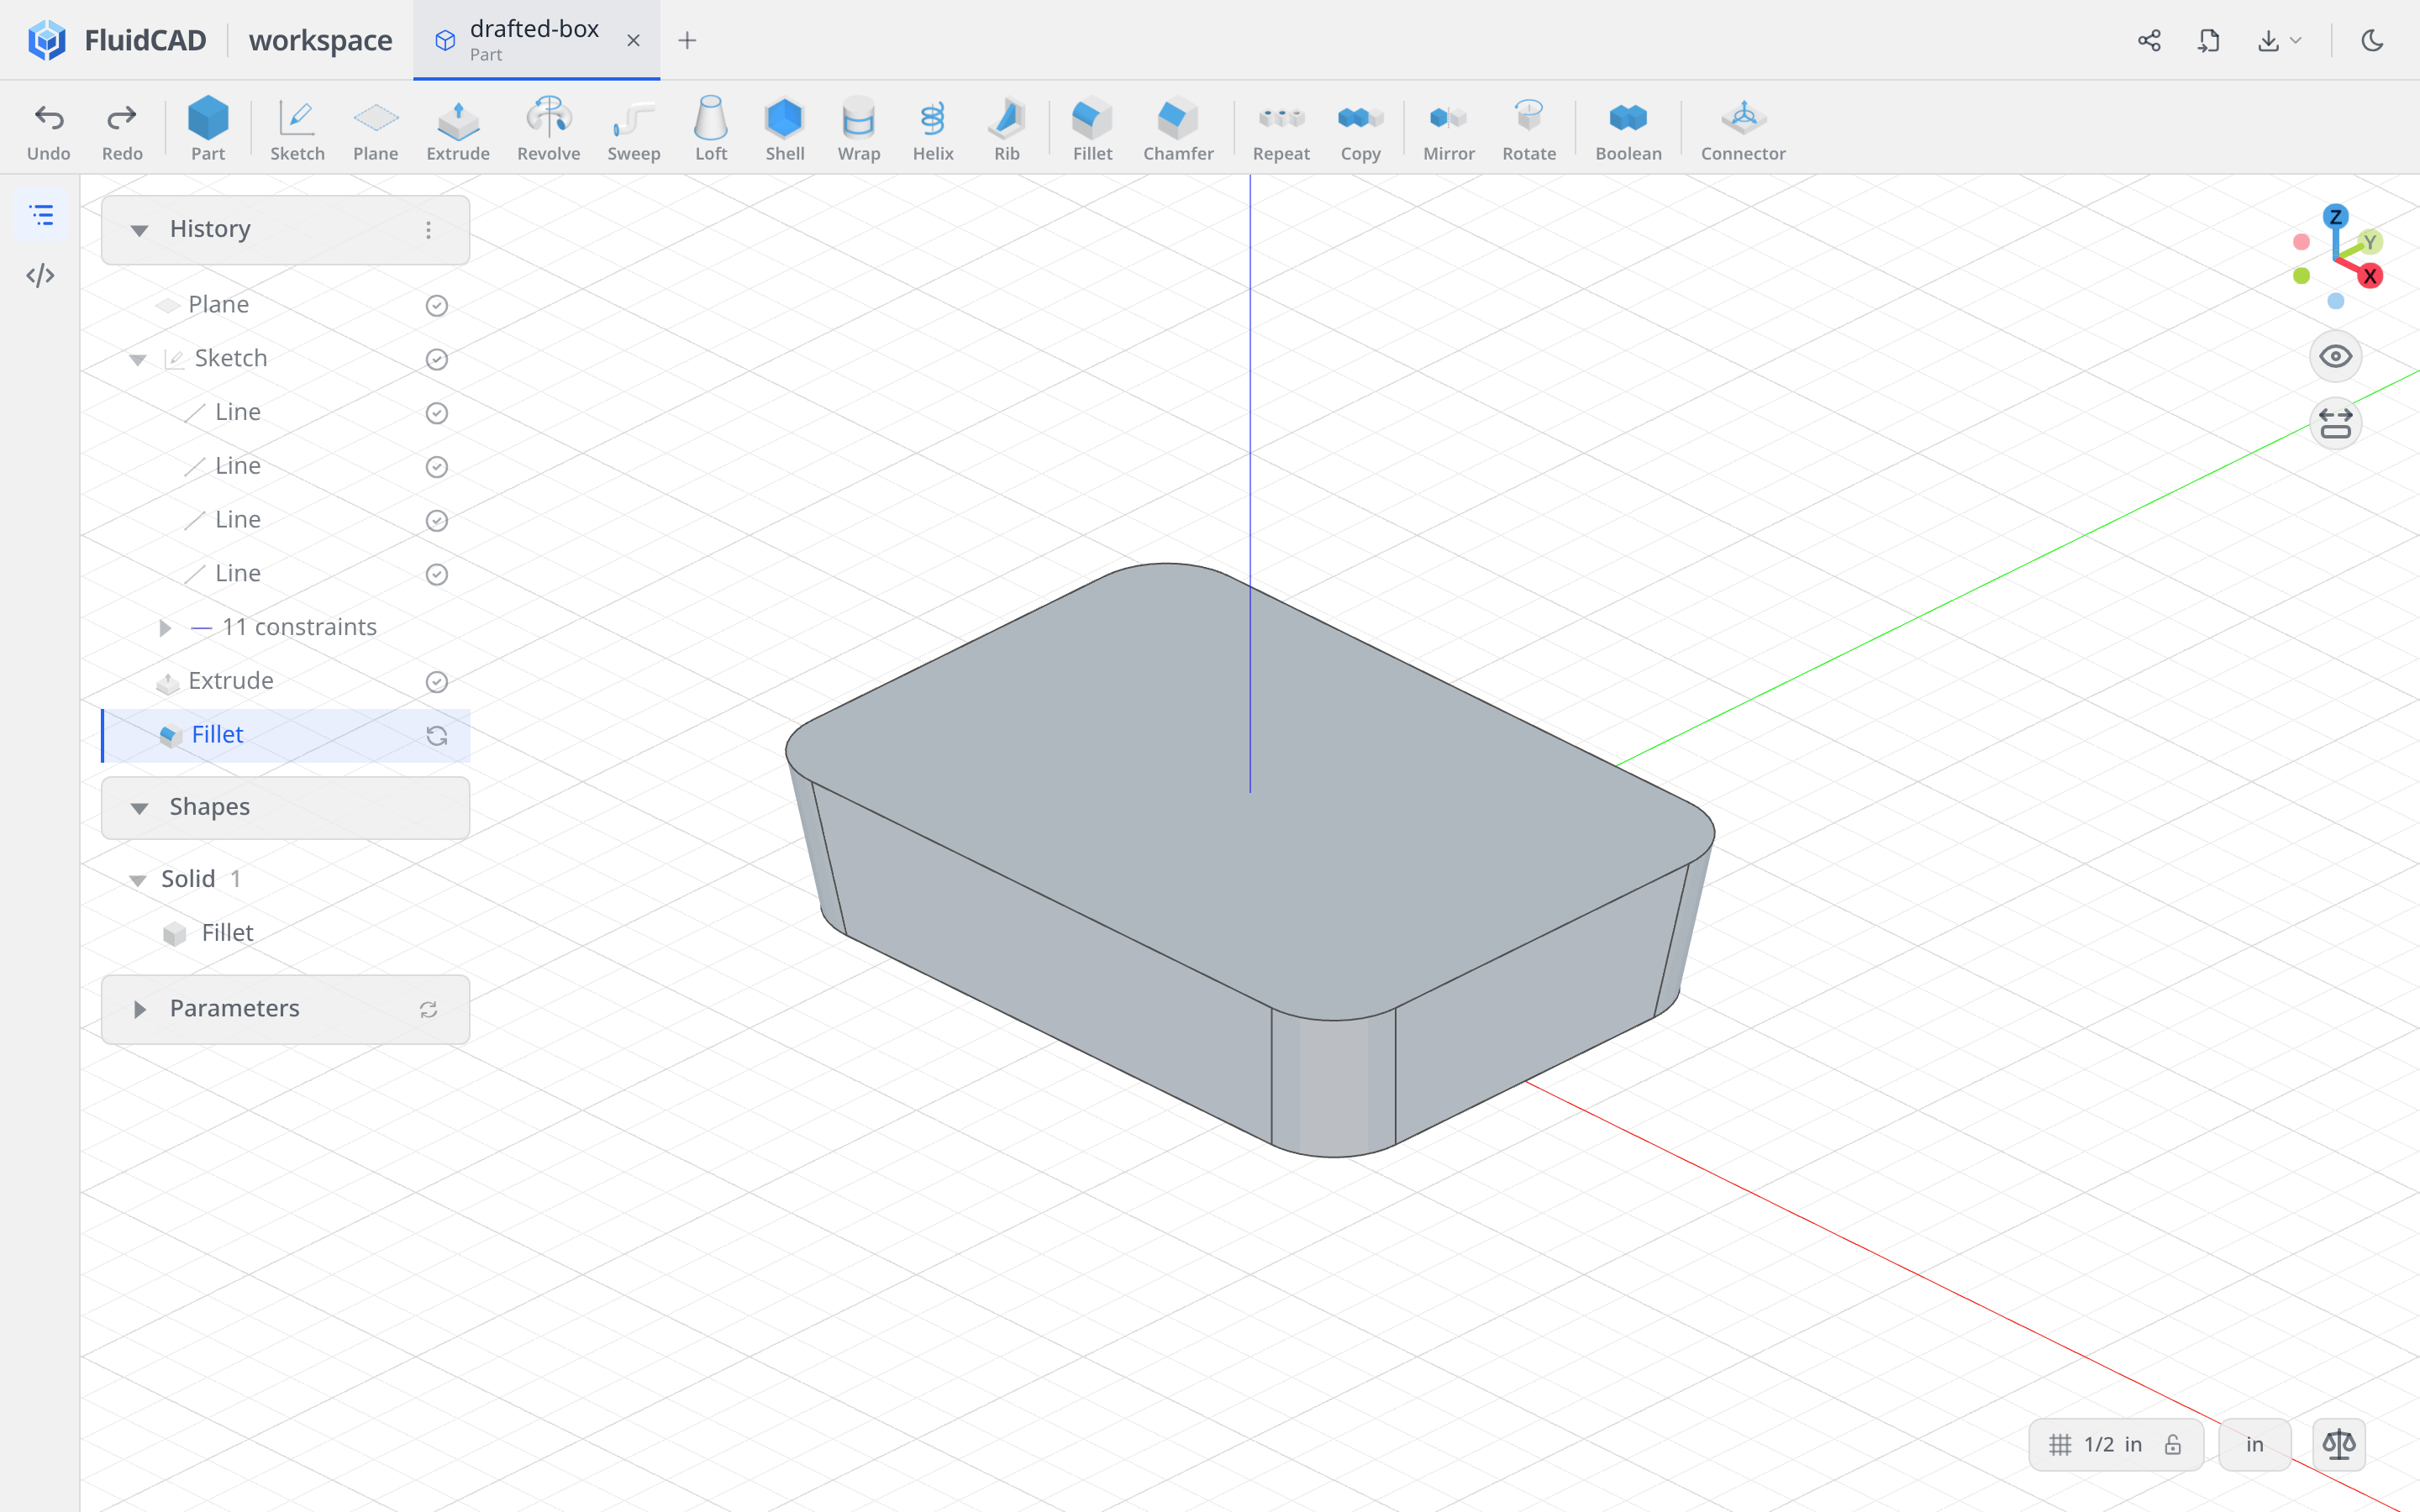Viewport: 2420px width, 1512px height.
Task: Expand the Parameters panel
Action: coord(139,1009)
